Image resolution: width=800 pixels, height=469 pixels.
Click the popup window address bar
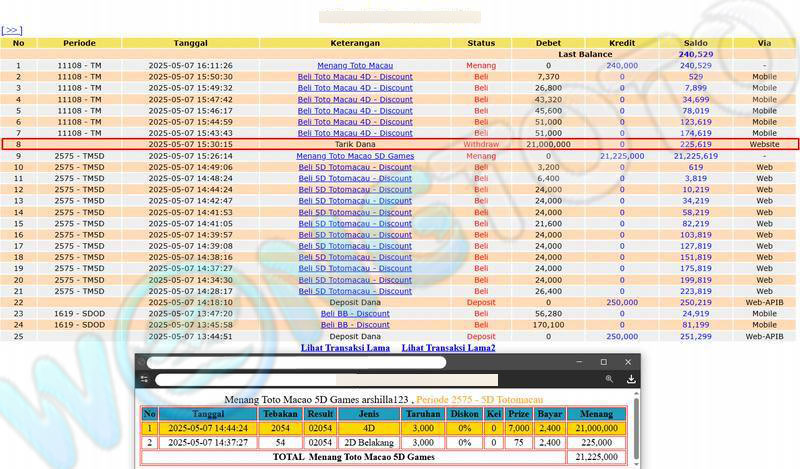point(325,380)
